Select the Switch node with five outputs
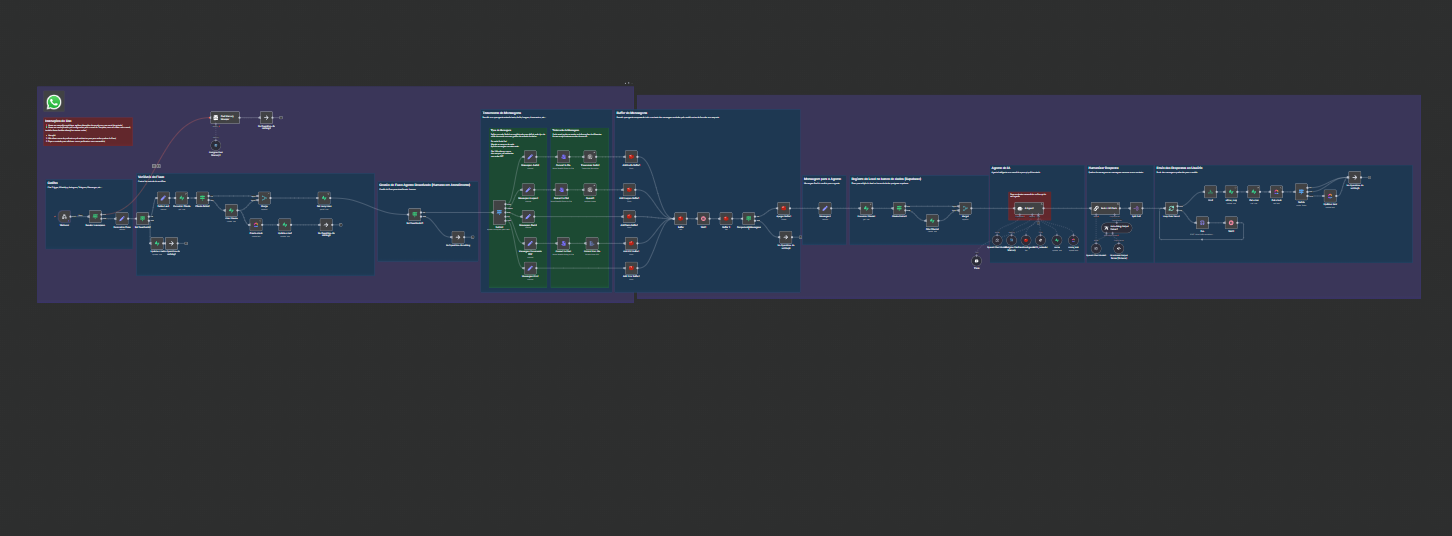1452x536 pixels. (x=499, y=212)
